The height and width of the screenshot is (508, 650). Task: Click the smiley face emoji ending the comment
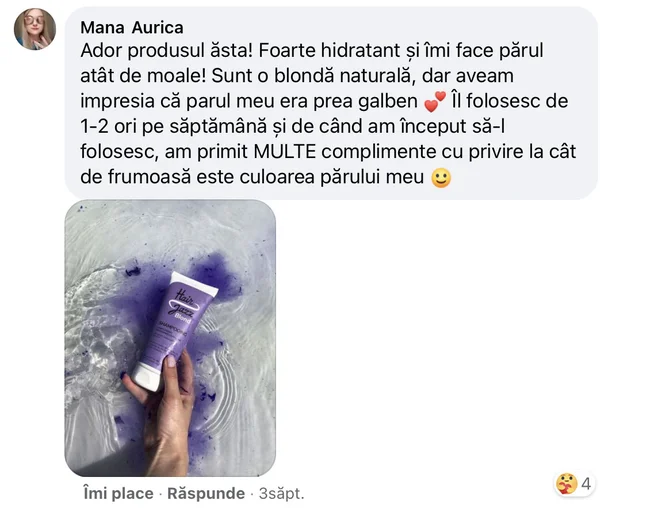pyautogui.click(x=441, y=178)
